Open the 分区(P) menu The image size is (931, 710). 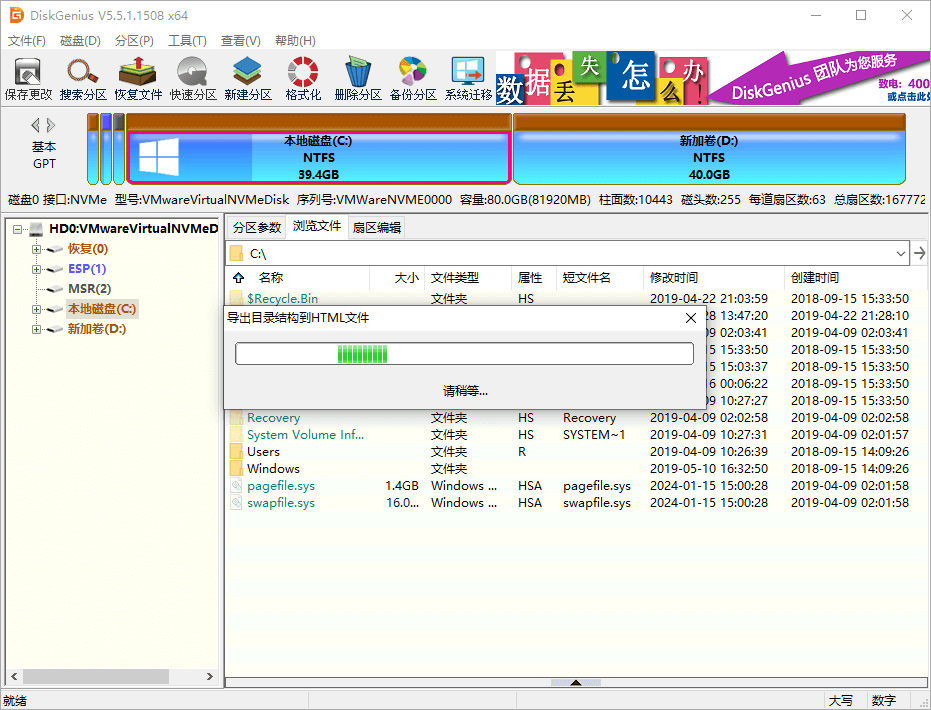coord(134,40)
